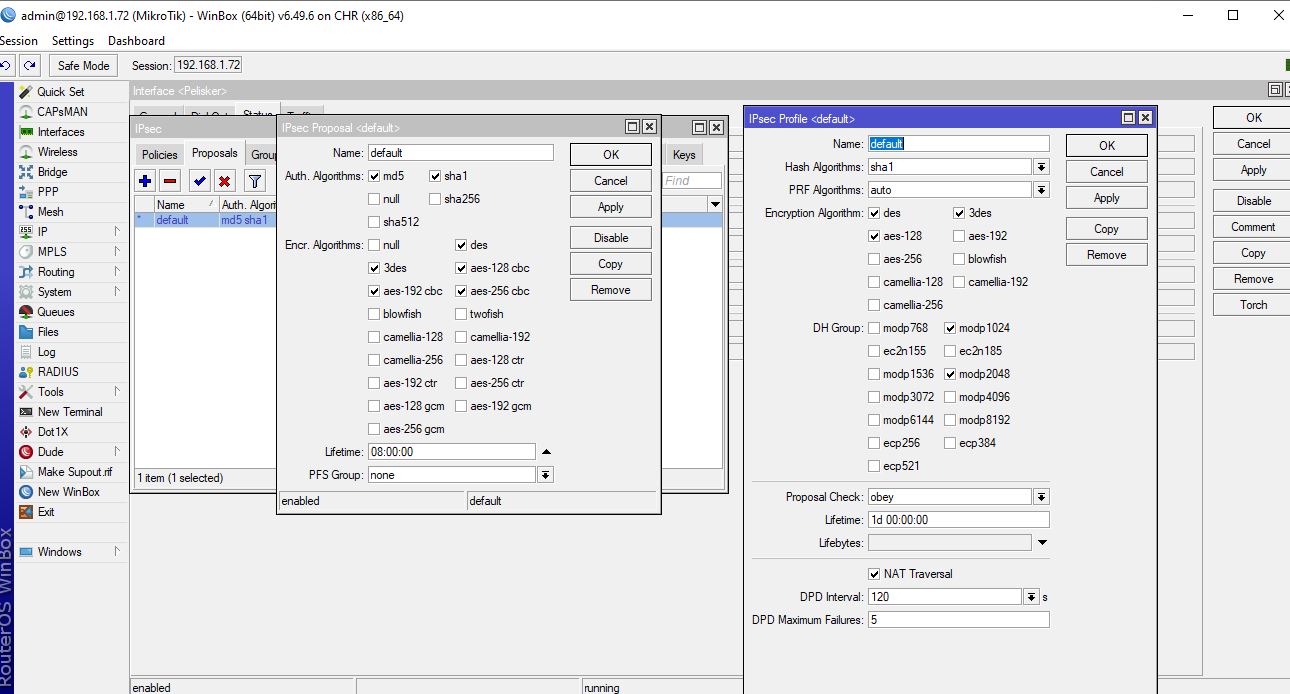Click red X disable icon

point(224,181)
